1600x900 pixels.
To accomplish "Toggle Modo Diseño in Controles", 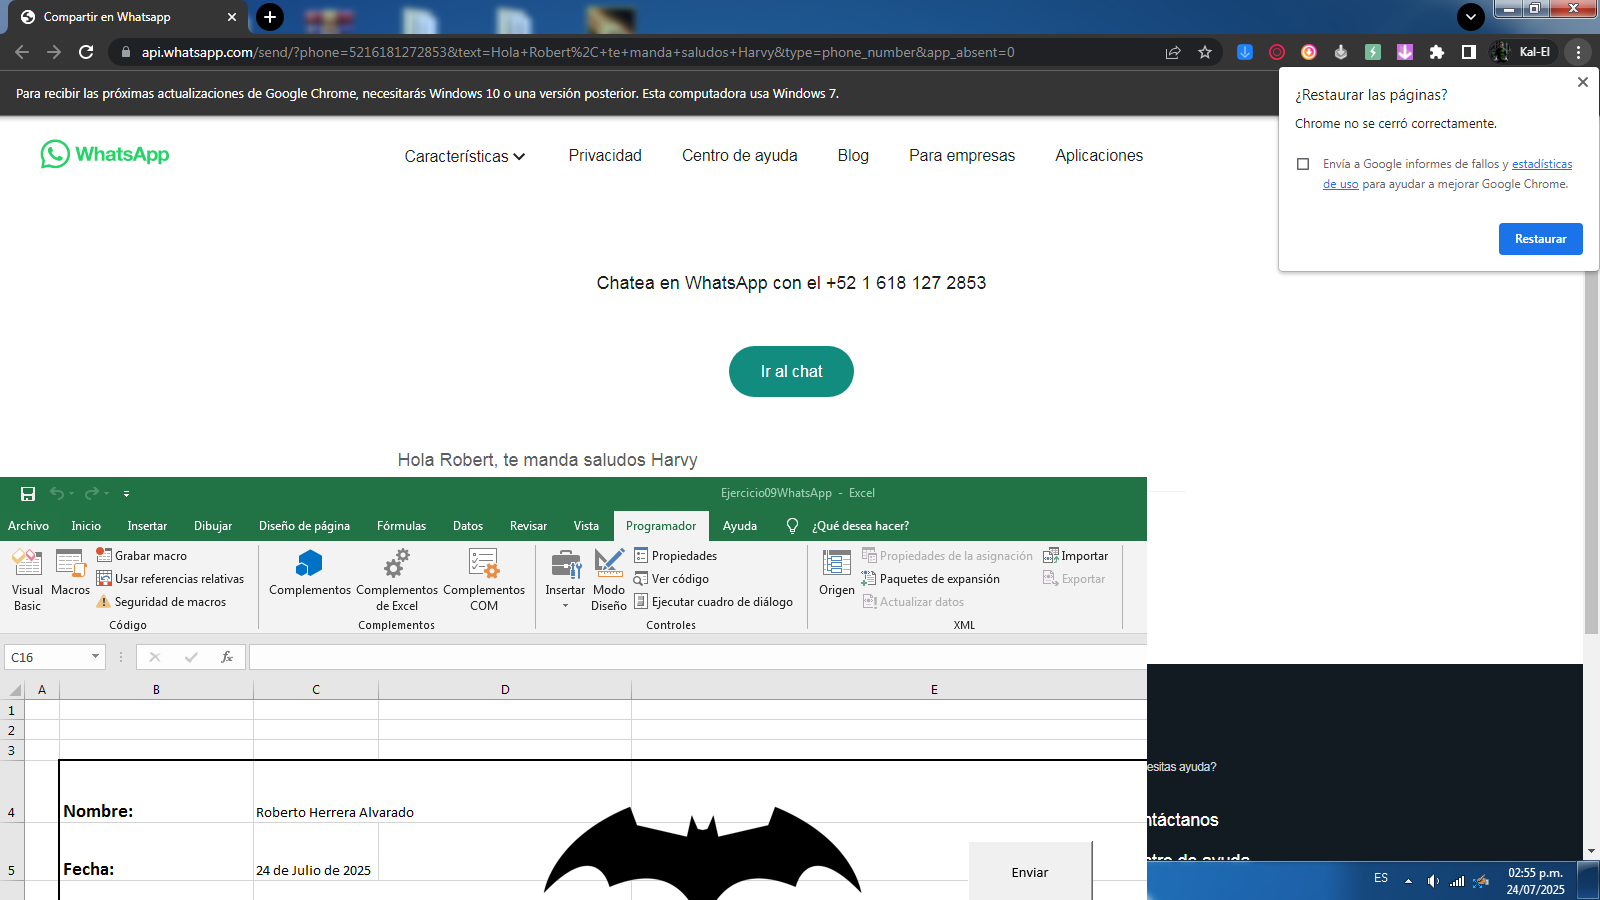I will 608,578.
